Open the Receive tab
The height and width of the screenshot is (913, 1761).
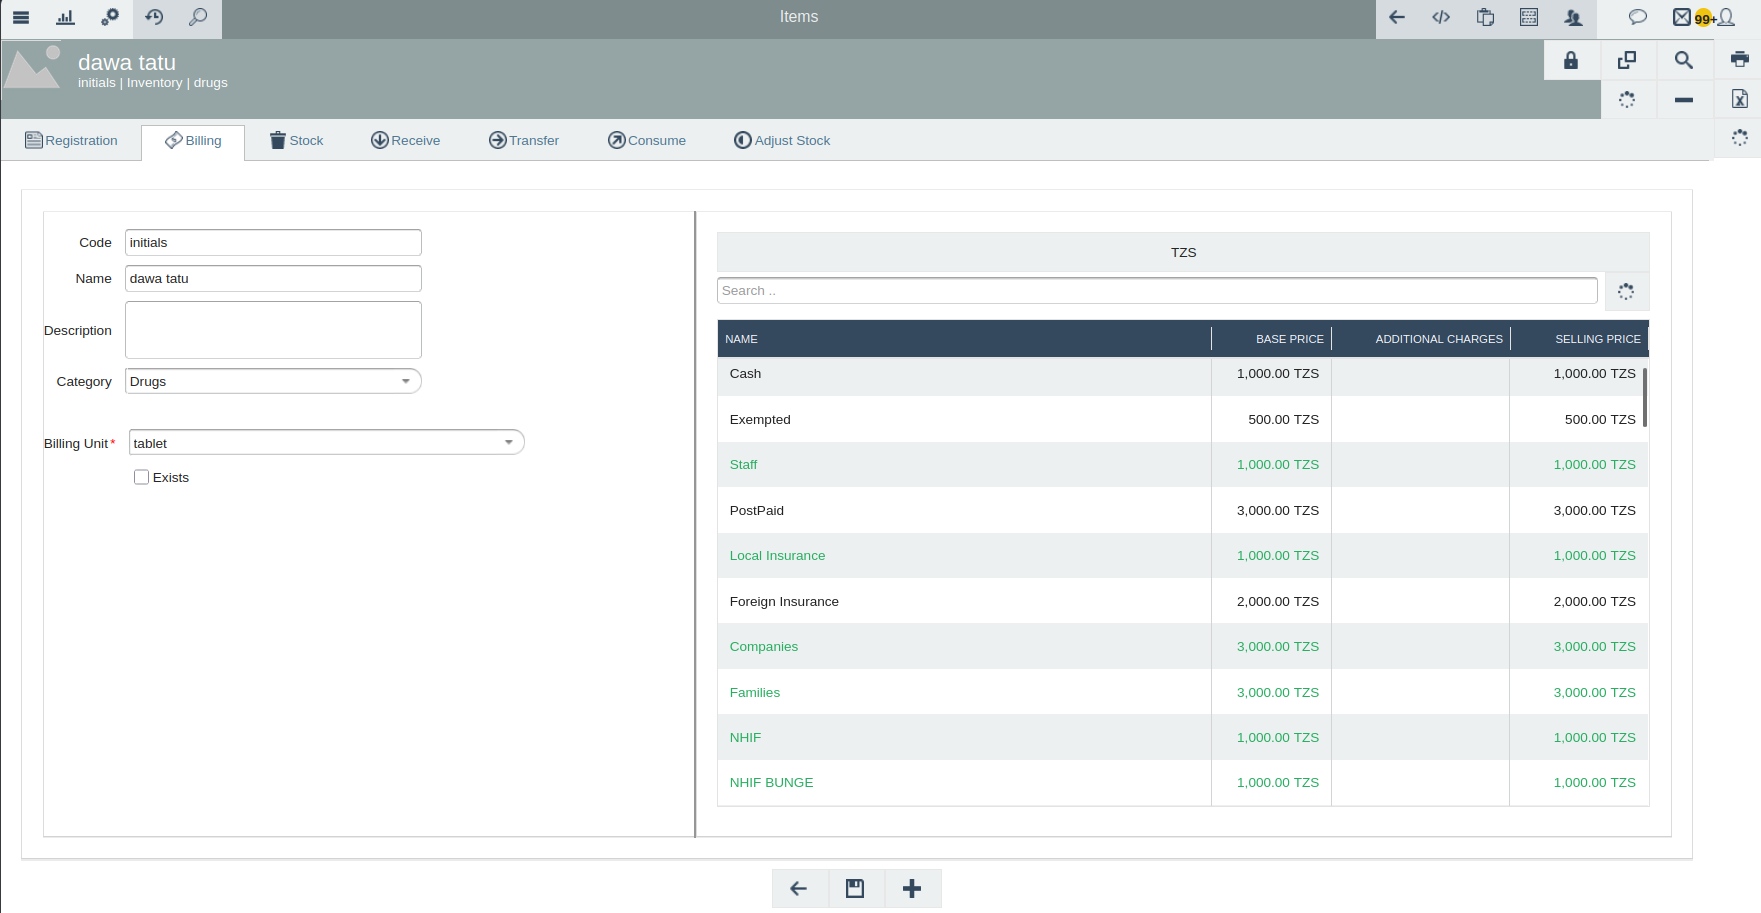(405, 141)
